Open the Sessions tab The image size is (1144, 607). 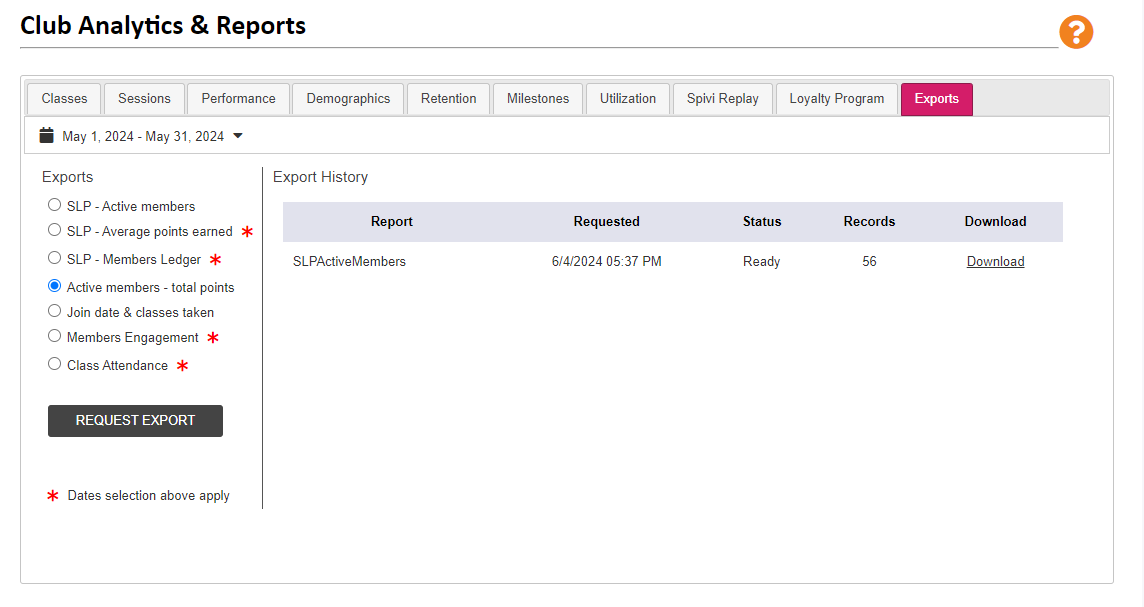[143, 98]
